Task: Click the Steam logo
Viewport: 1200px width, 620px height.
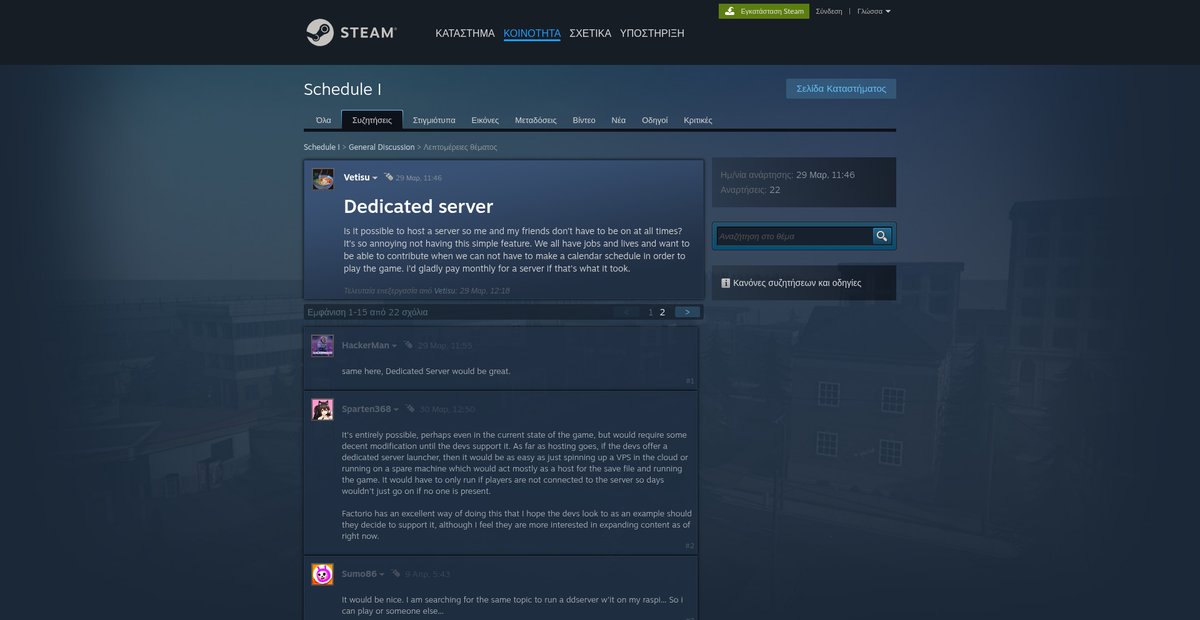Action: 351,33
